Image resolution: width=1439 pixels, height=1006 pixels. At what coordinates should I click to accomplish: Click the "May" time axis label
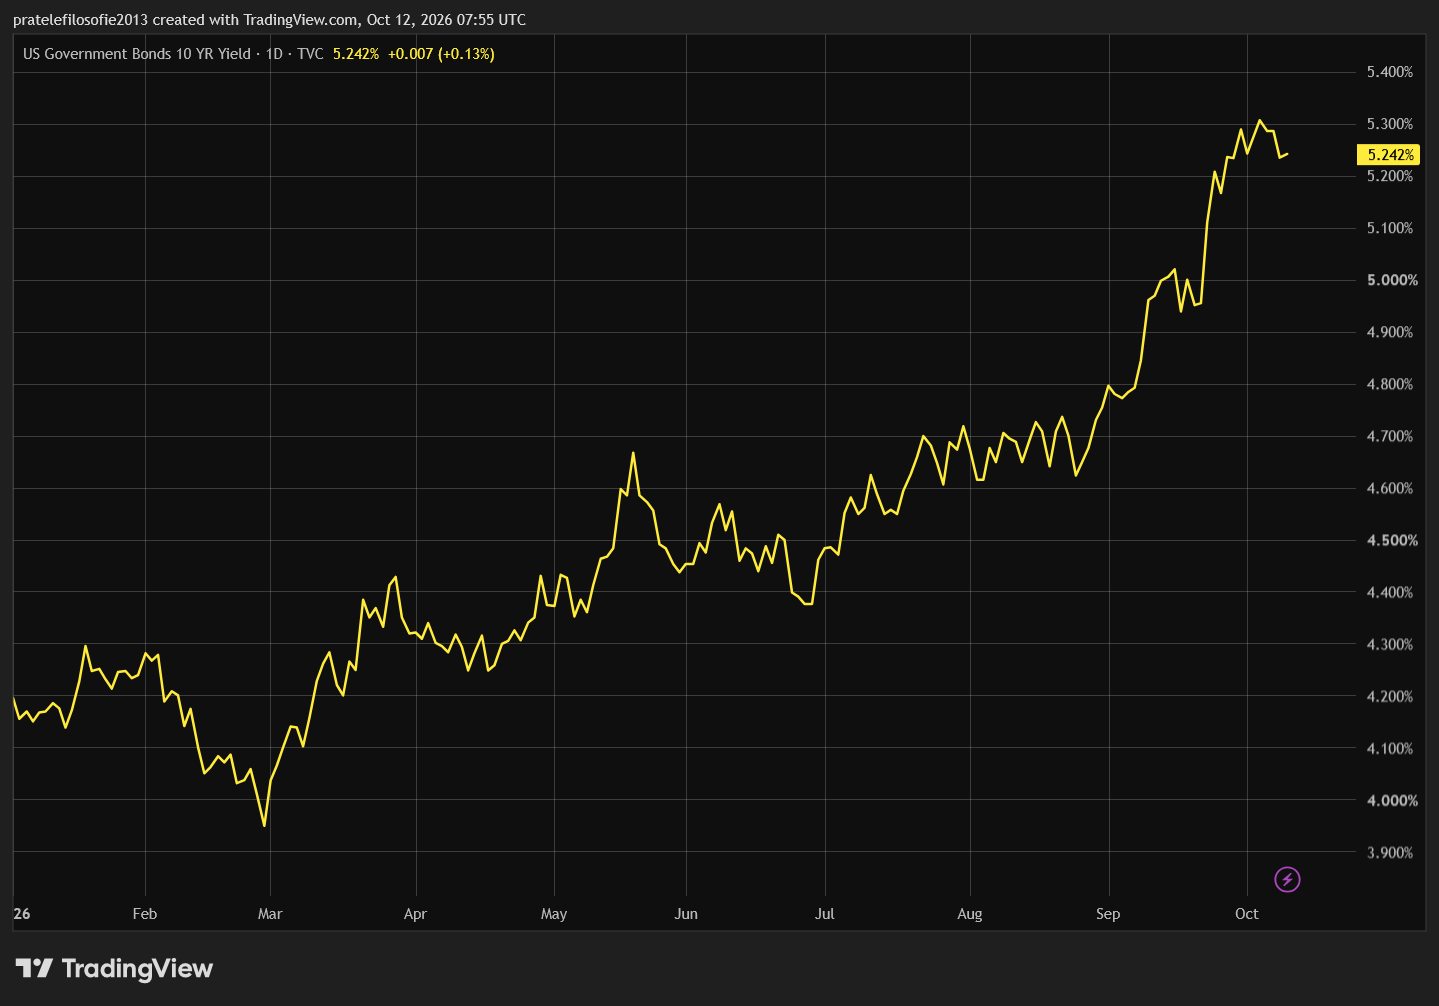coord(554,914)
